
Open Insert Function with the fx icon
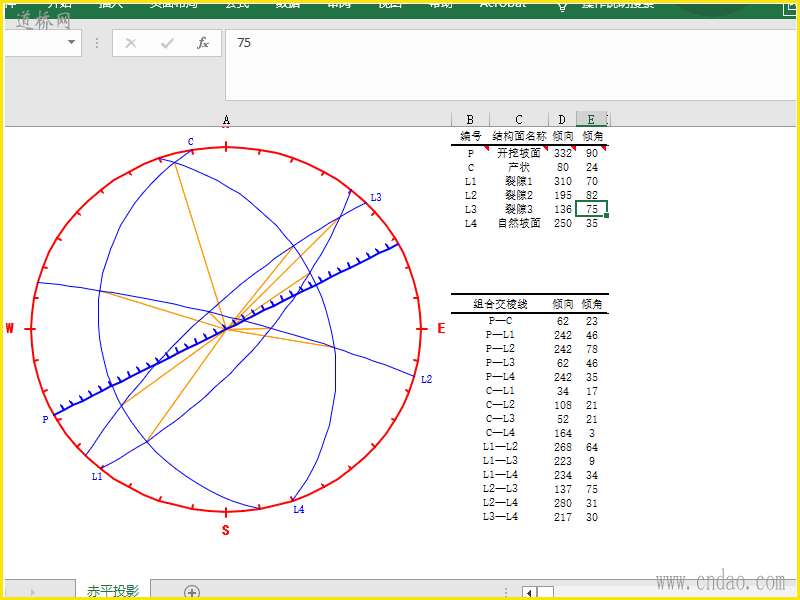coord(203,43)
